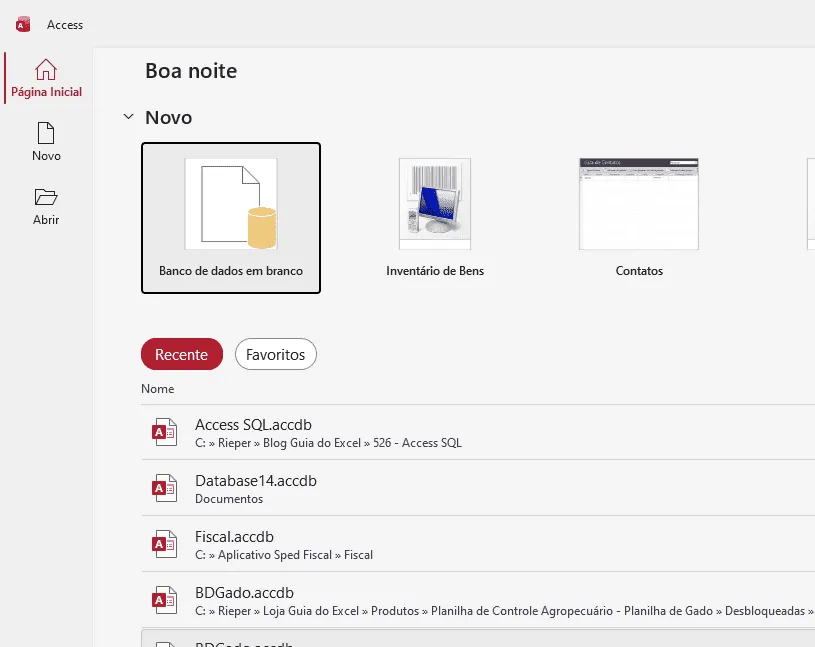This screenshot has height=647, width=815.
Task: Click the Access SQL.accdb file icon
Action: [x=164, y=432]
